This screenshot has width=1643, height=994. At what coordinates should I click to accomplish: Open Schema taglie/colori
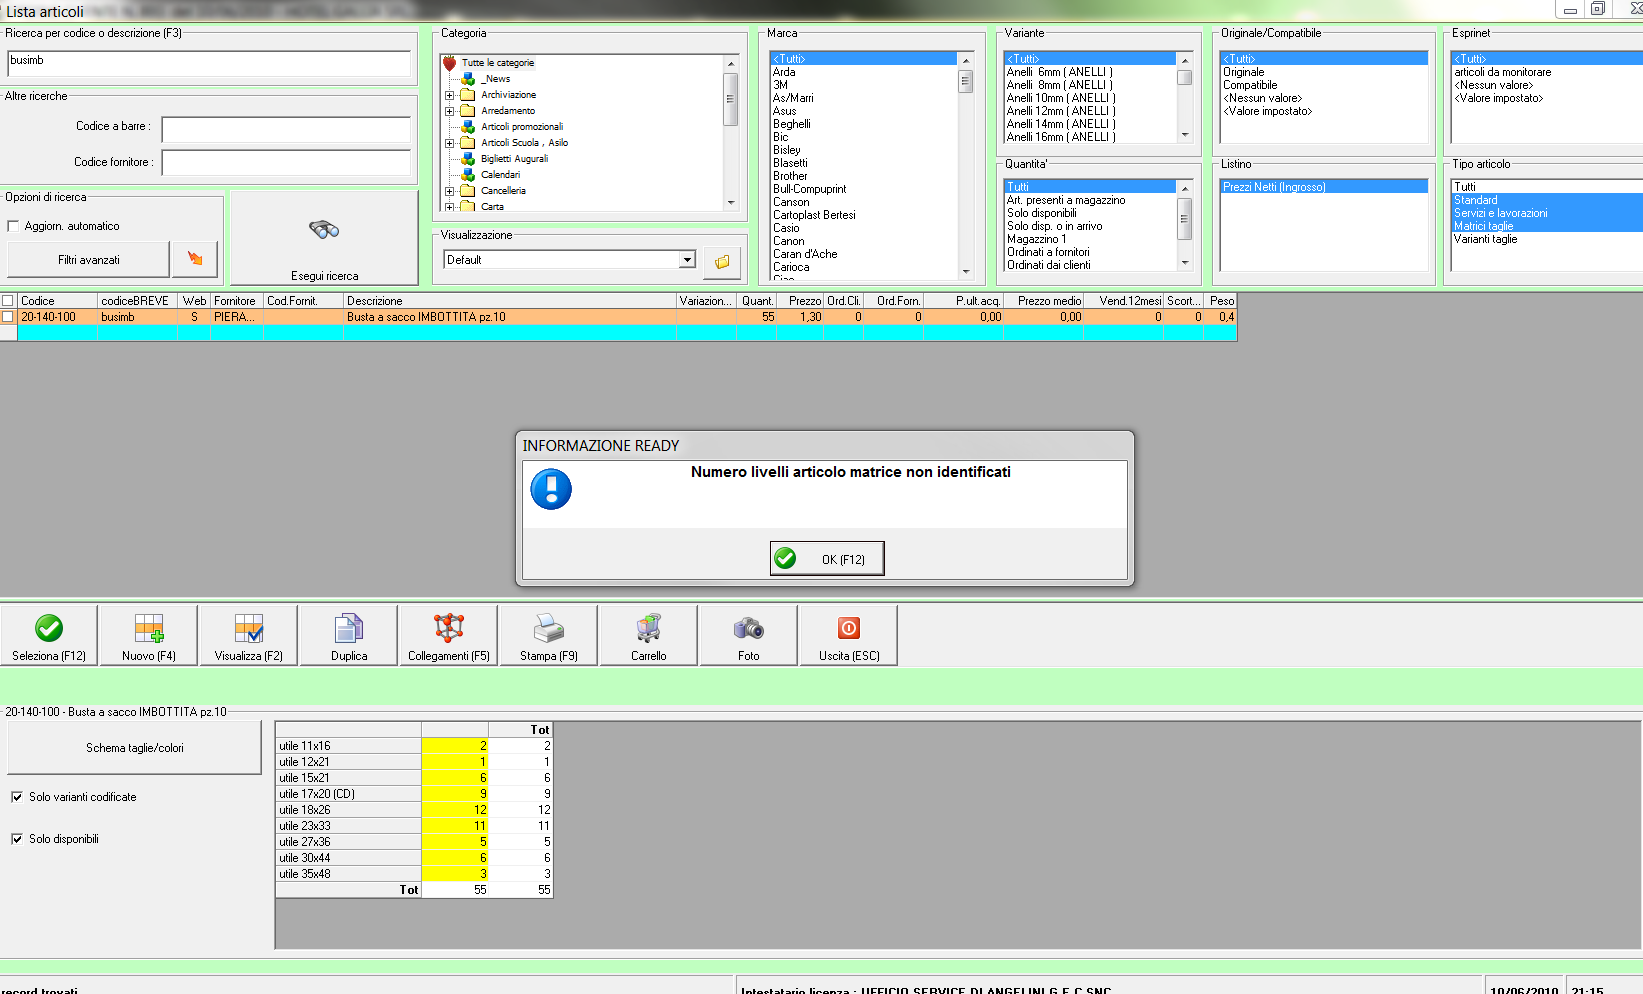[134, 748]
